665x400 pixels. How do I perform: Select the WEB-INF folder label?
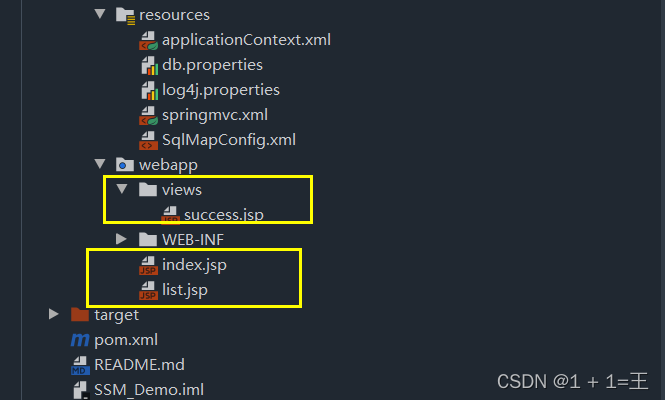(193, 240)
